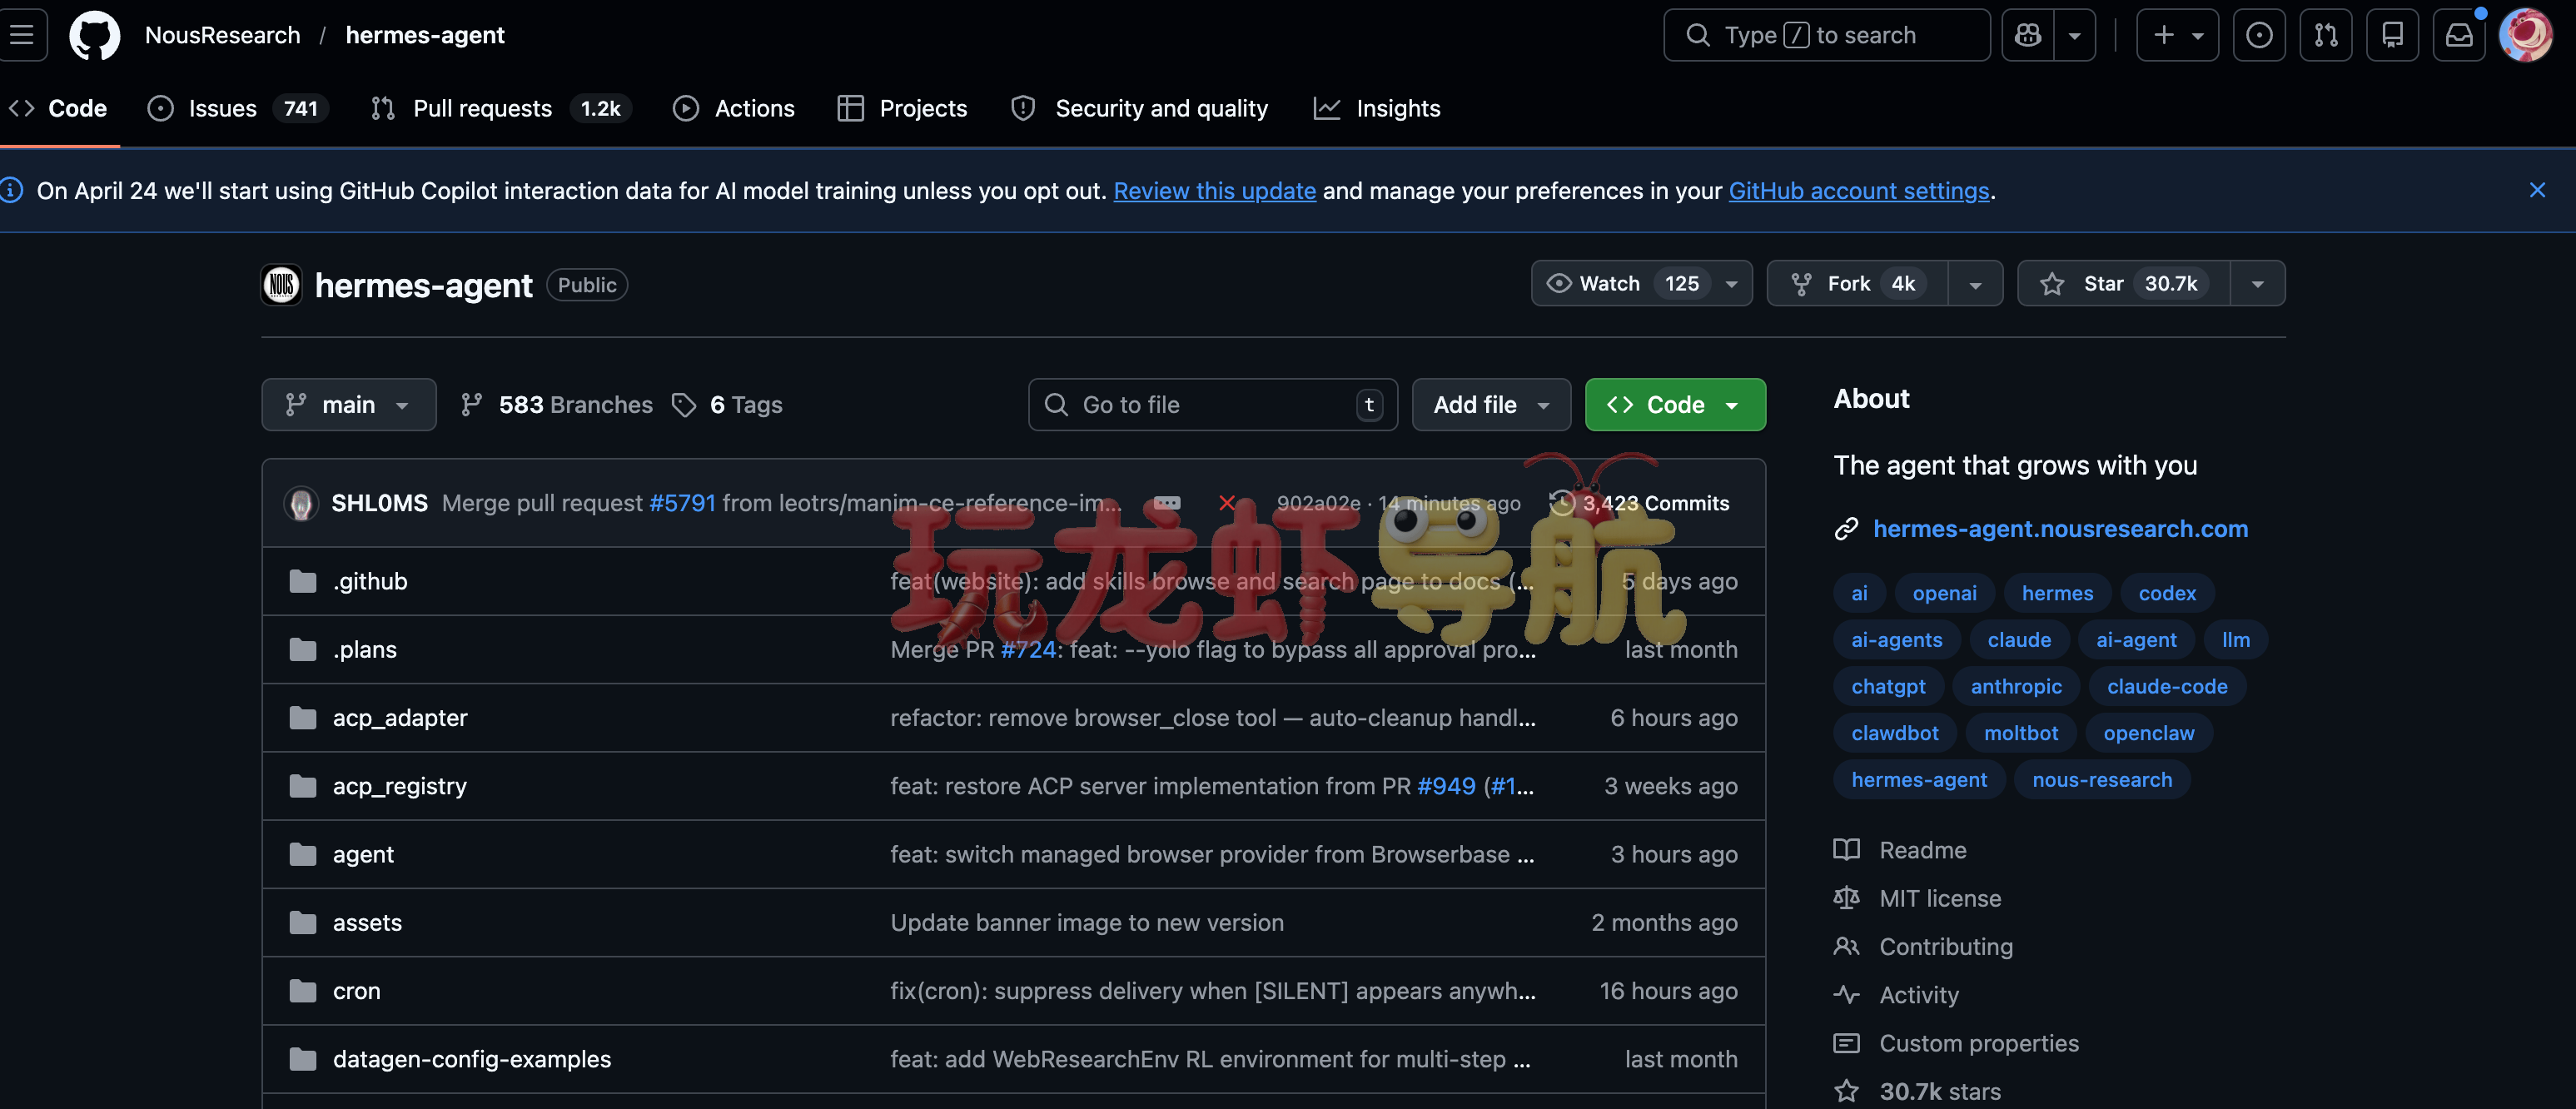Open your pull requests icon in header
Screen dimensions: 2576x1109
[x=2326, y=35]
